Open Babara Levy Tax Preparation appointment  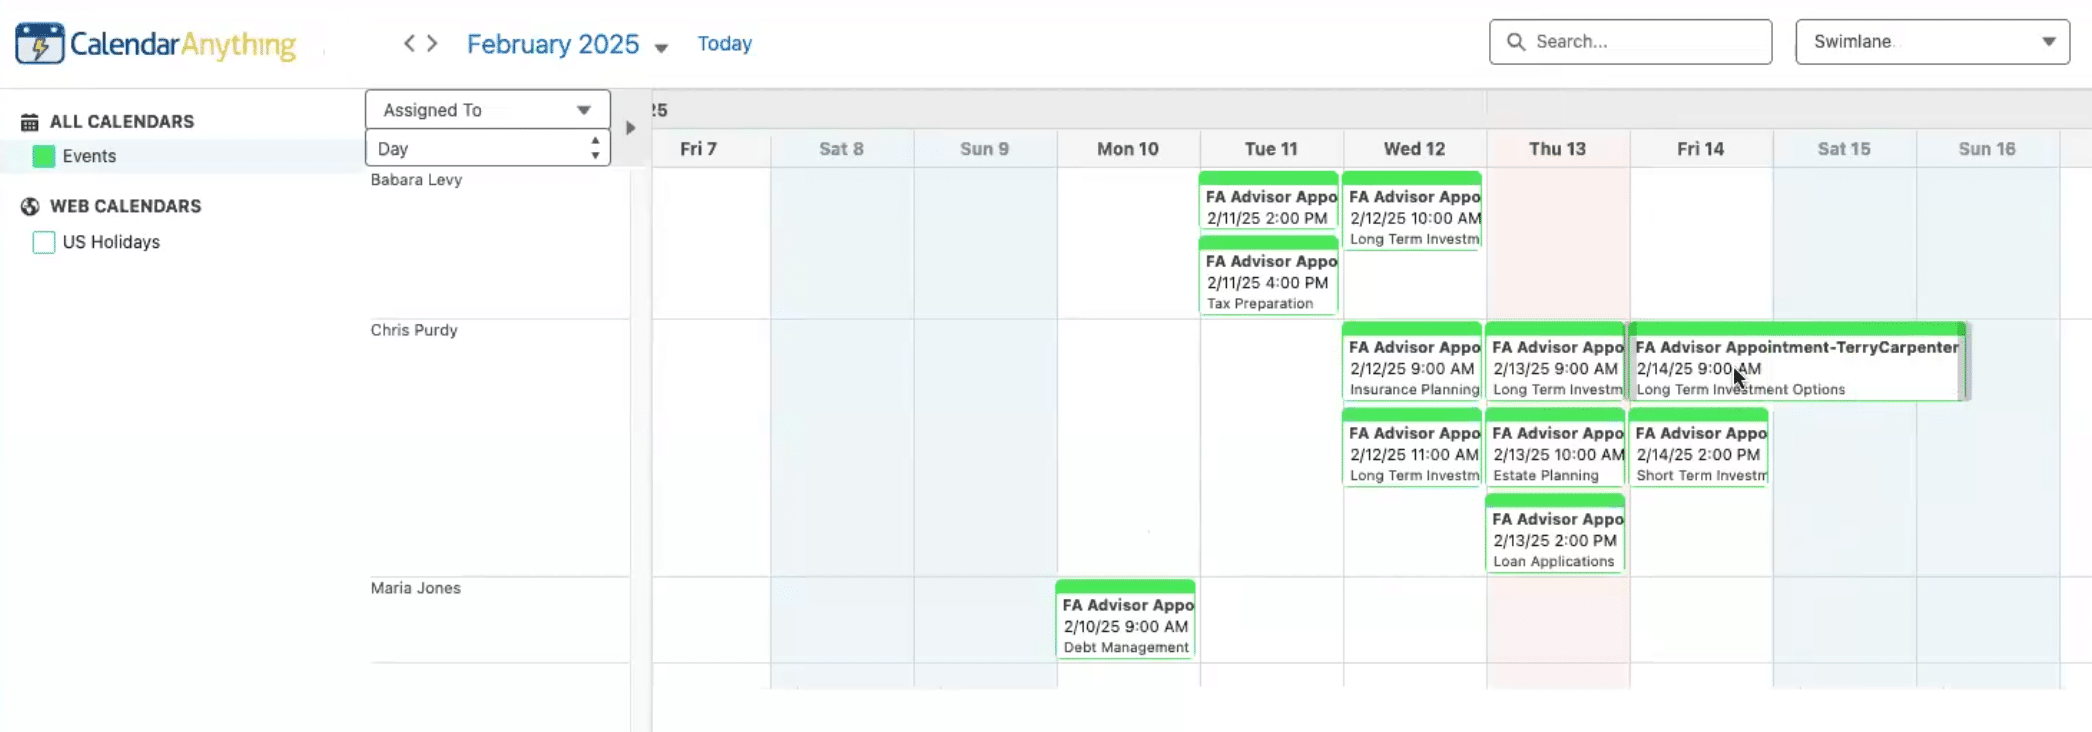tap(1269, 275)
